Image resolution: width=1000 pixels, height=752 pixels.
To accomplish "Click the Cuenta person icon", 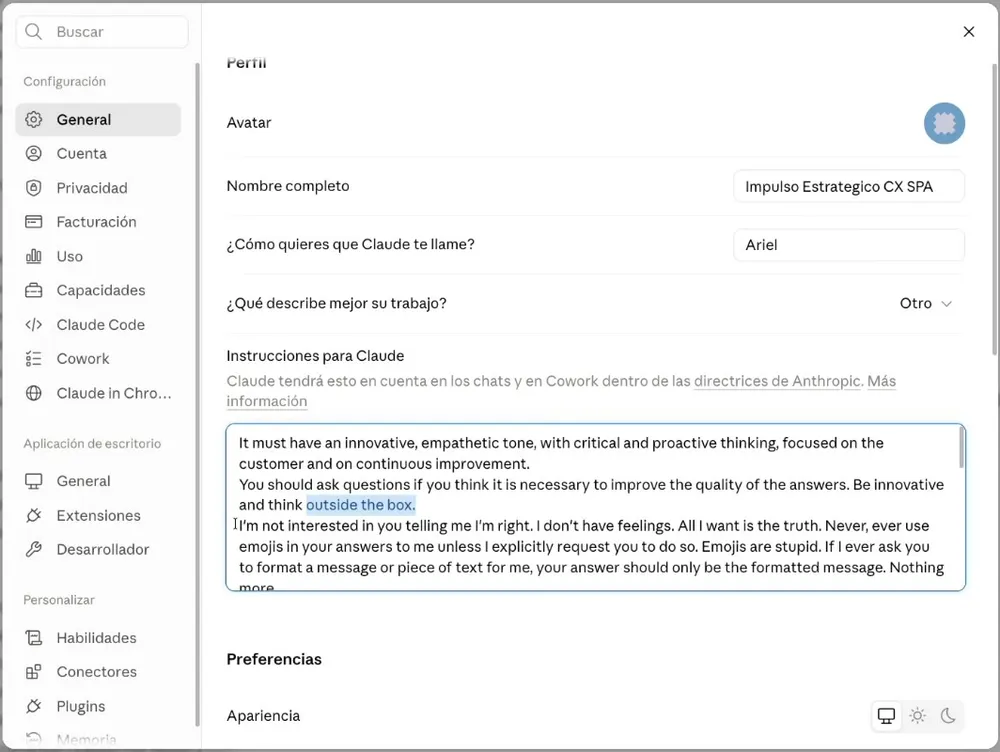I will 34,154.
